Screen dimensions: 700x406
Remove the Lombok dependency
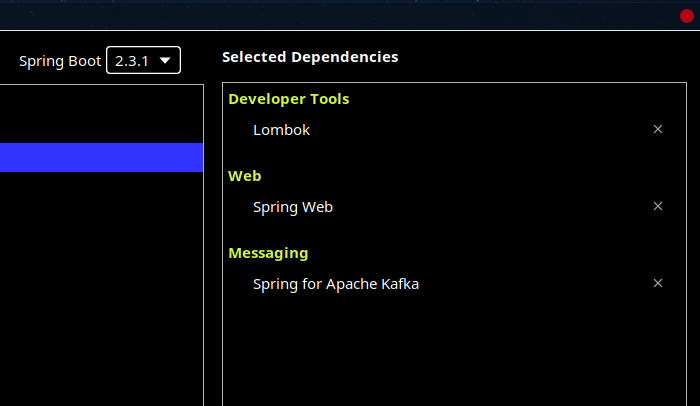coord(658,129)
